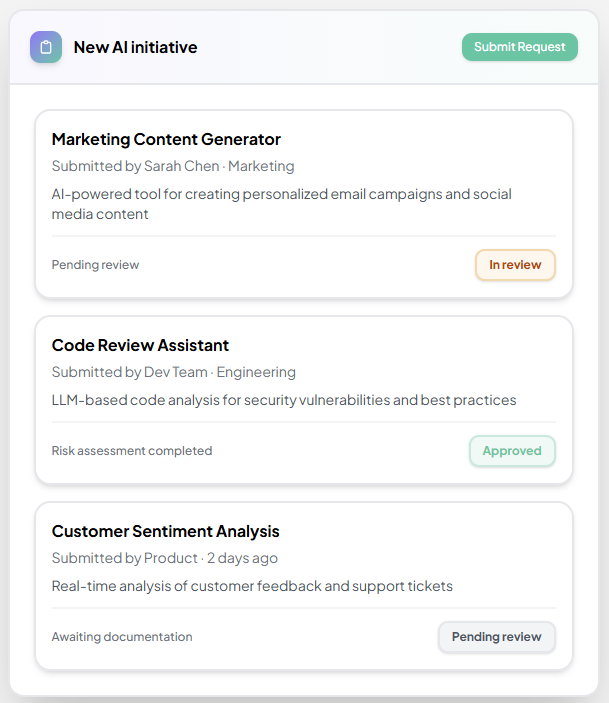
Task: Click Submitted by Dev Team · Engineering line
Action: (174, 372)
